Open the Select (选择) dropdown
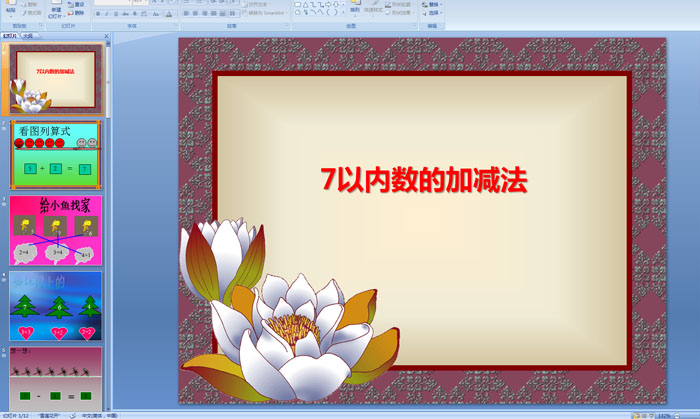700x419 pixels. coord(432,13)
